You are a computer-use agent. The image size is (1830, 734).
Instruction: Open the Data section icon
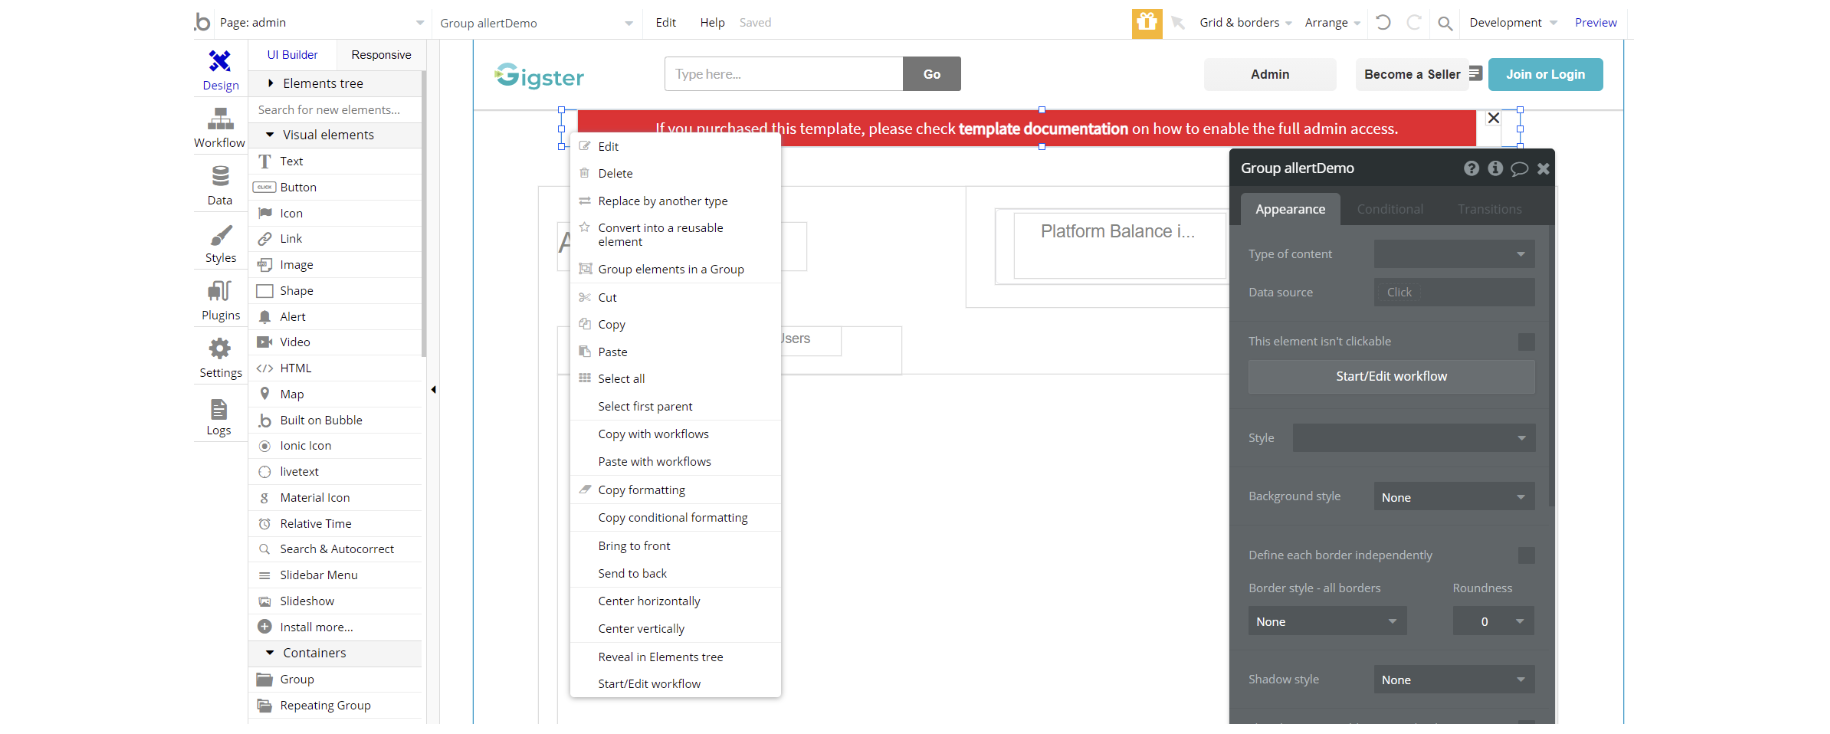pos(220,177)
